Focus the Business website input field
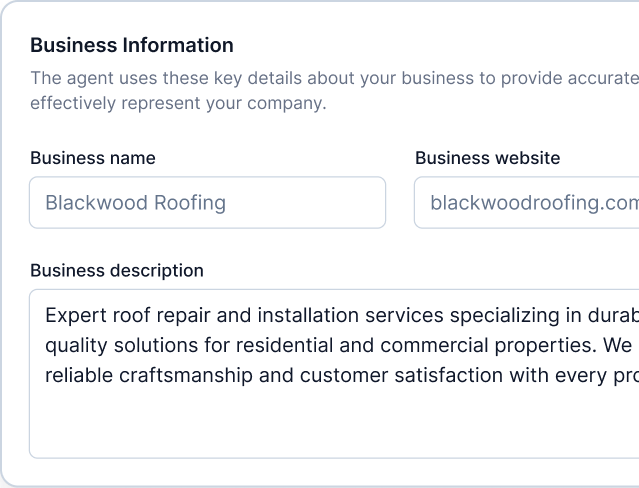This screenshot has height=488, width=639. 526,203
